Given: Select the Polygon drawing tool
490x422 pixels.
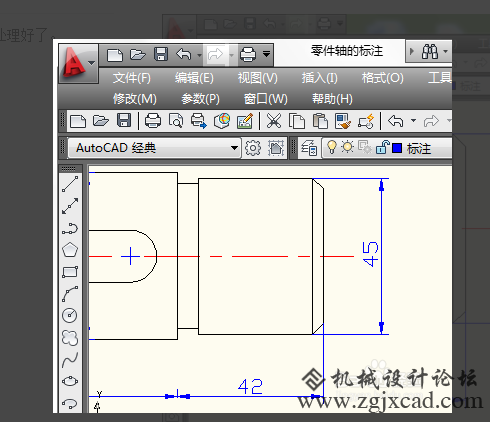Looking at the screenshot, I should 70,250.
